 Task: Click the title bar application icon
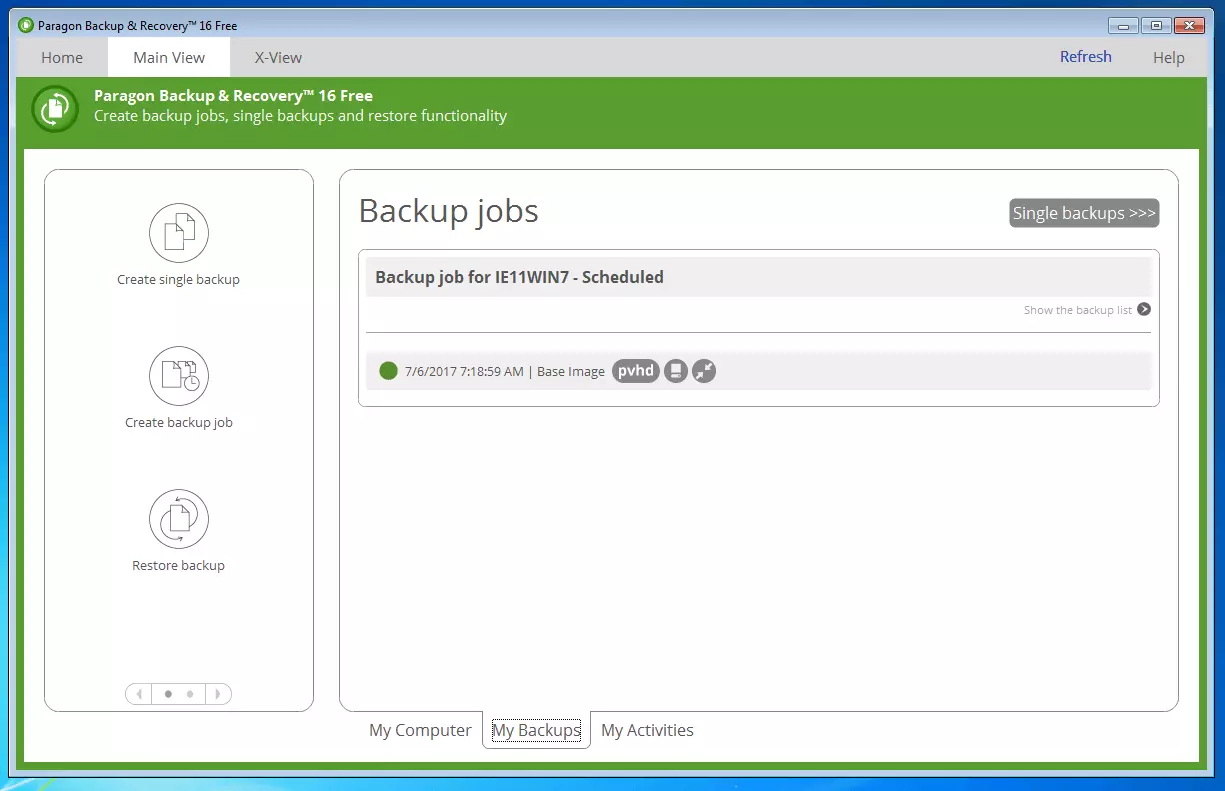26,25
